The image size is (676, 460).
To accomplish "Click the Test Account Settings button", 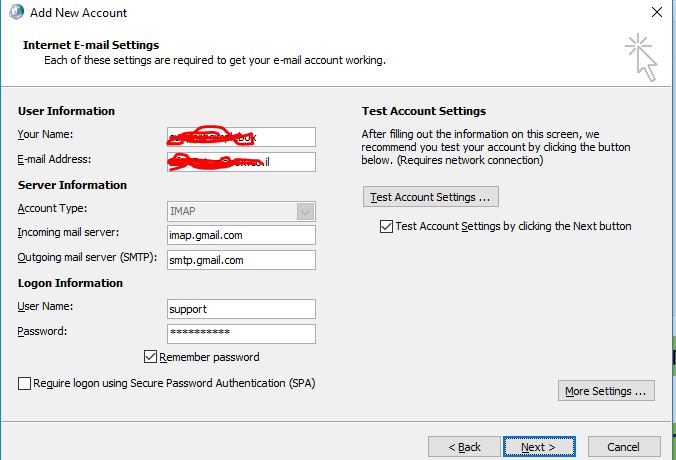I will pyautogui.click(x=430, y=197).
